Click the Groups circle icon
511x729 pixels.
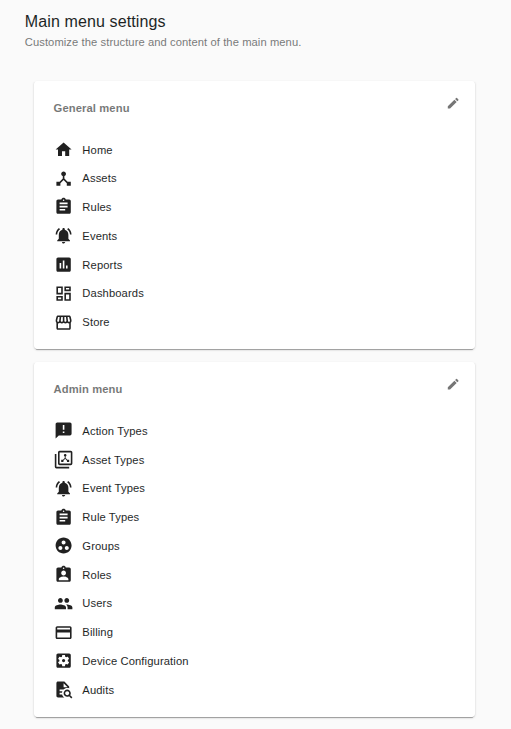click(64, 546)
